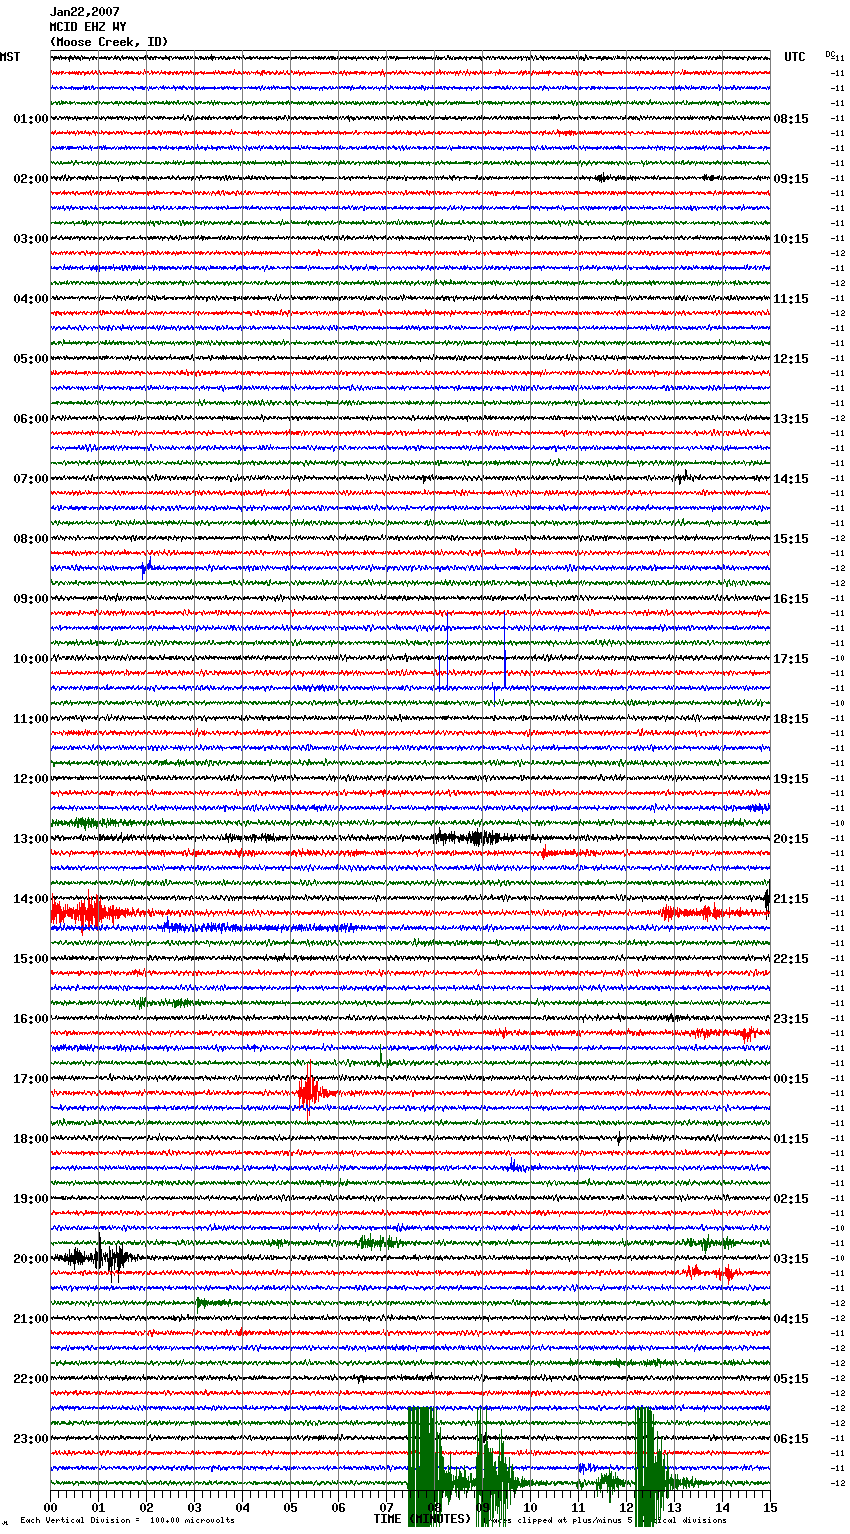850x1534 pixels.
Task: Click the red burst on the 17:15 trace
Action: (312, 1091)
